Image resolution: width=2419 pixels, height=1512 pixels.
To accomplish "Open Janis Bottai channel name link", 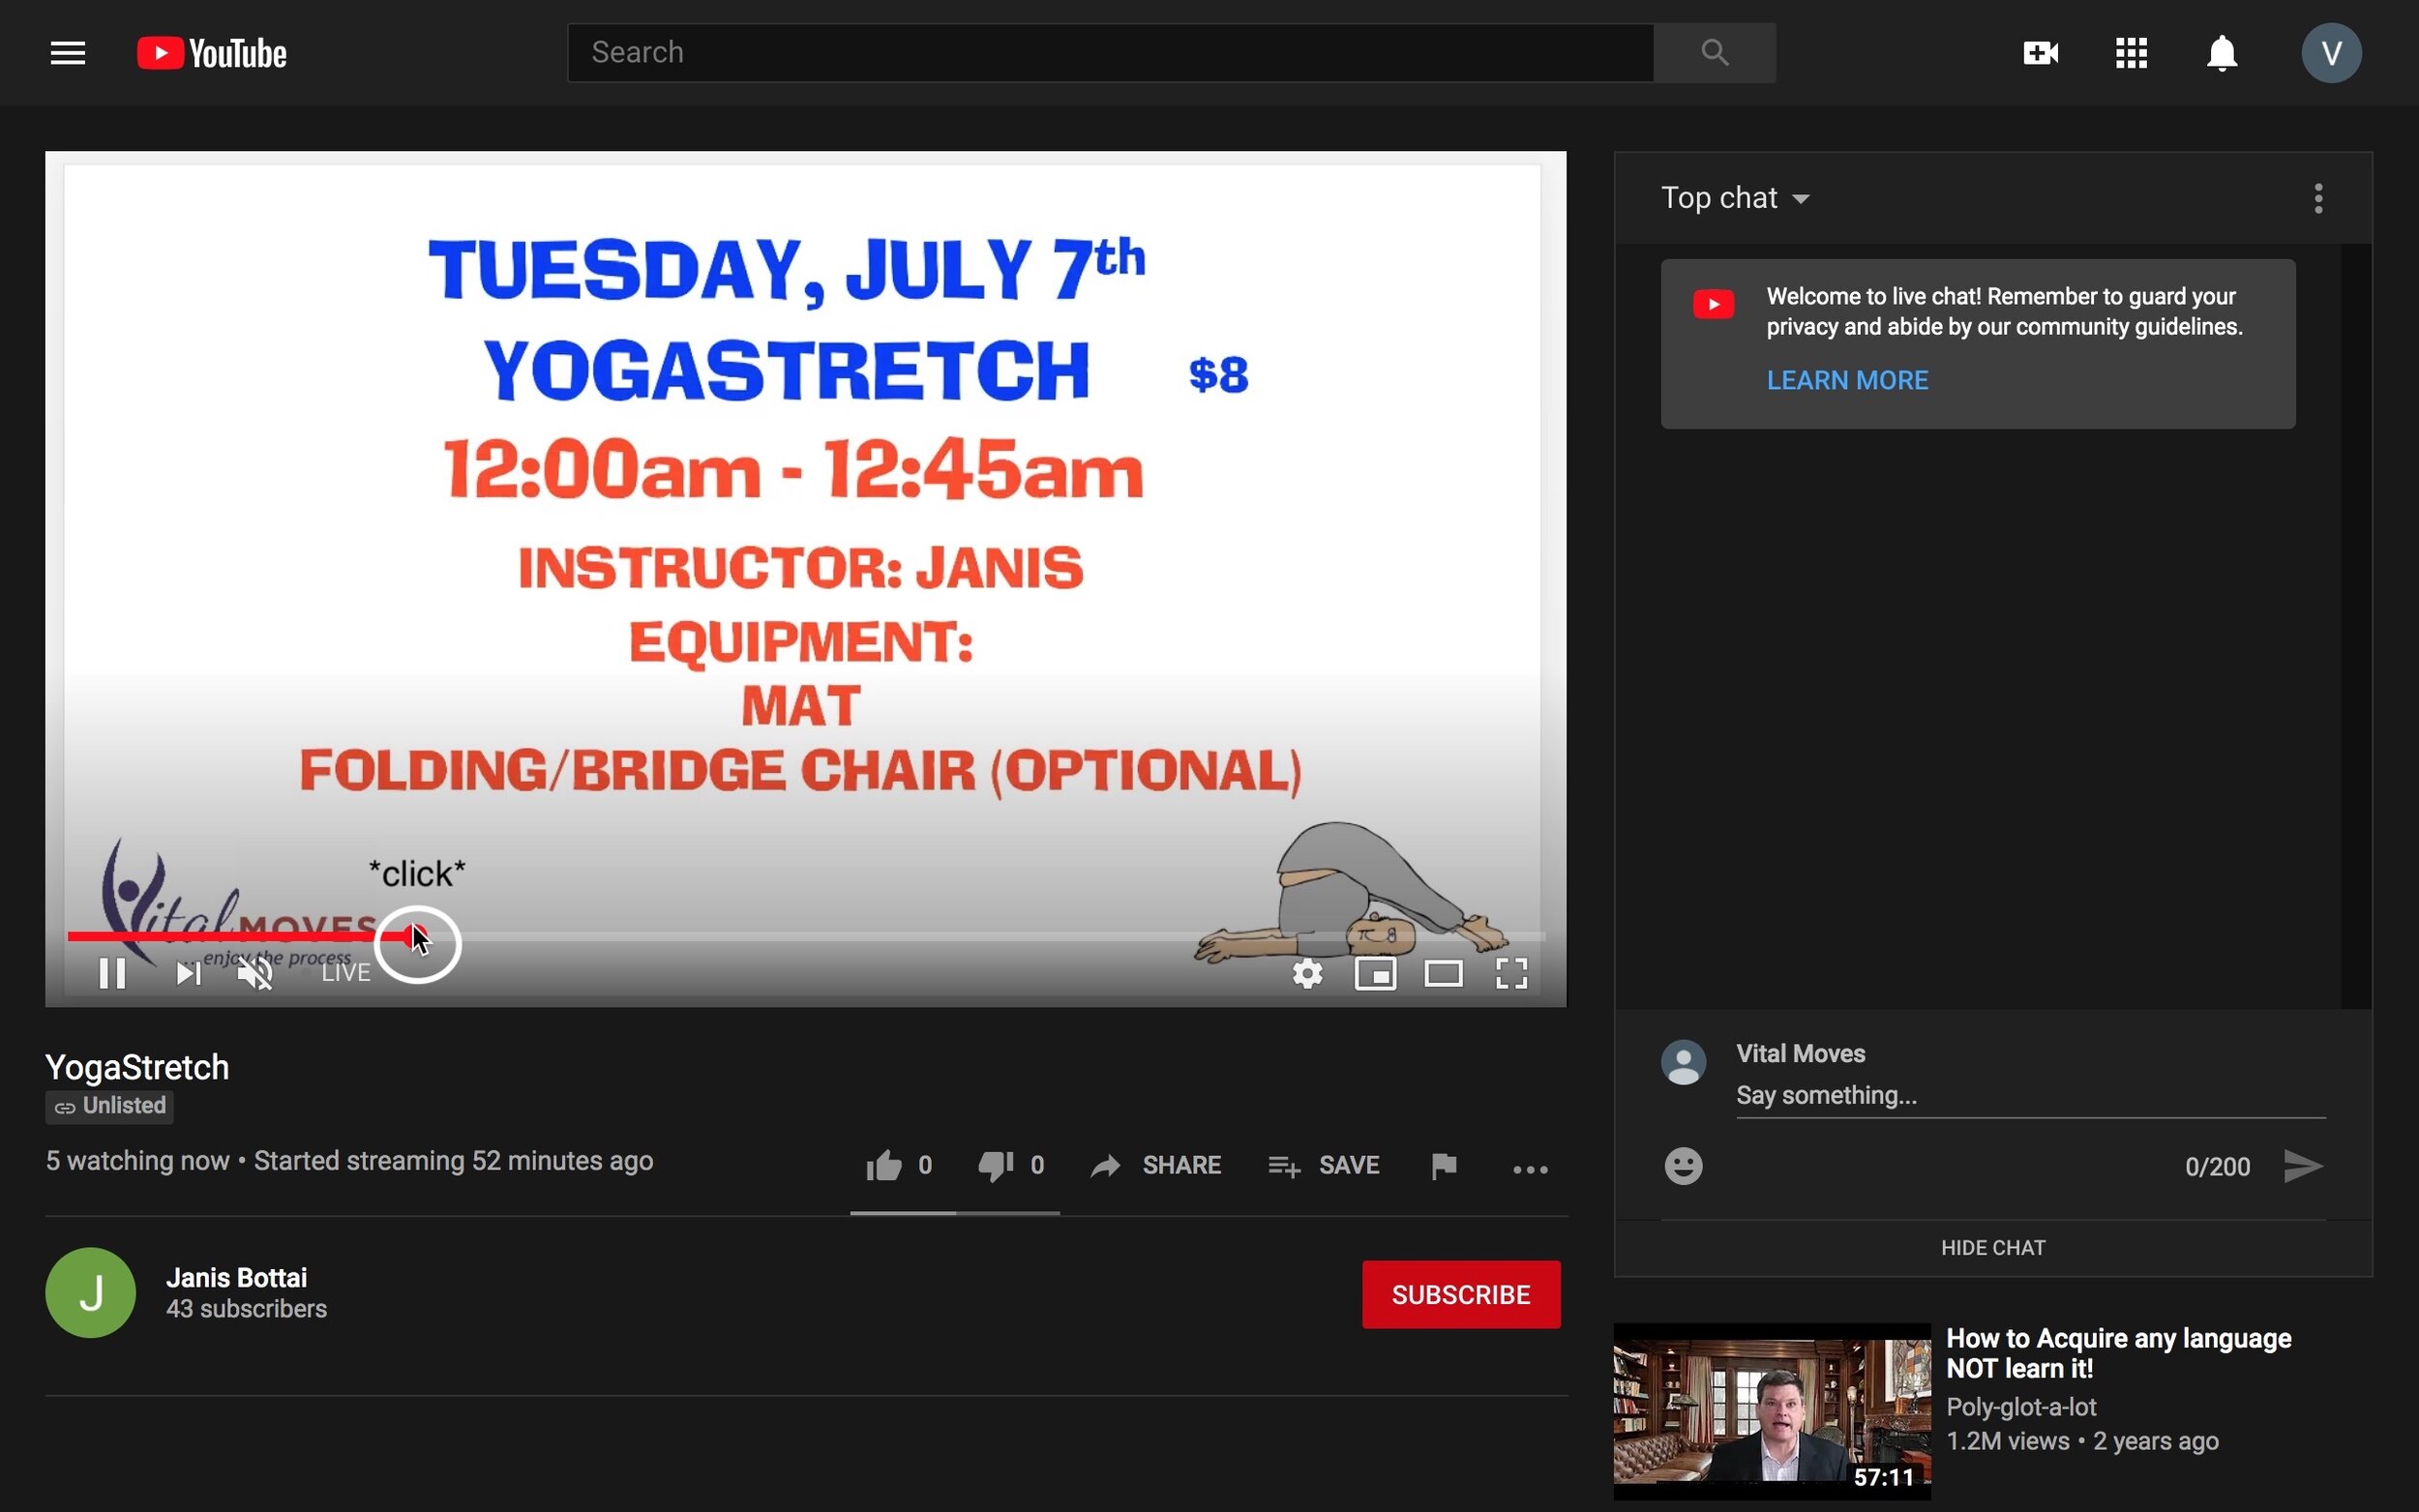I will coord(237,1277).
